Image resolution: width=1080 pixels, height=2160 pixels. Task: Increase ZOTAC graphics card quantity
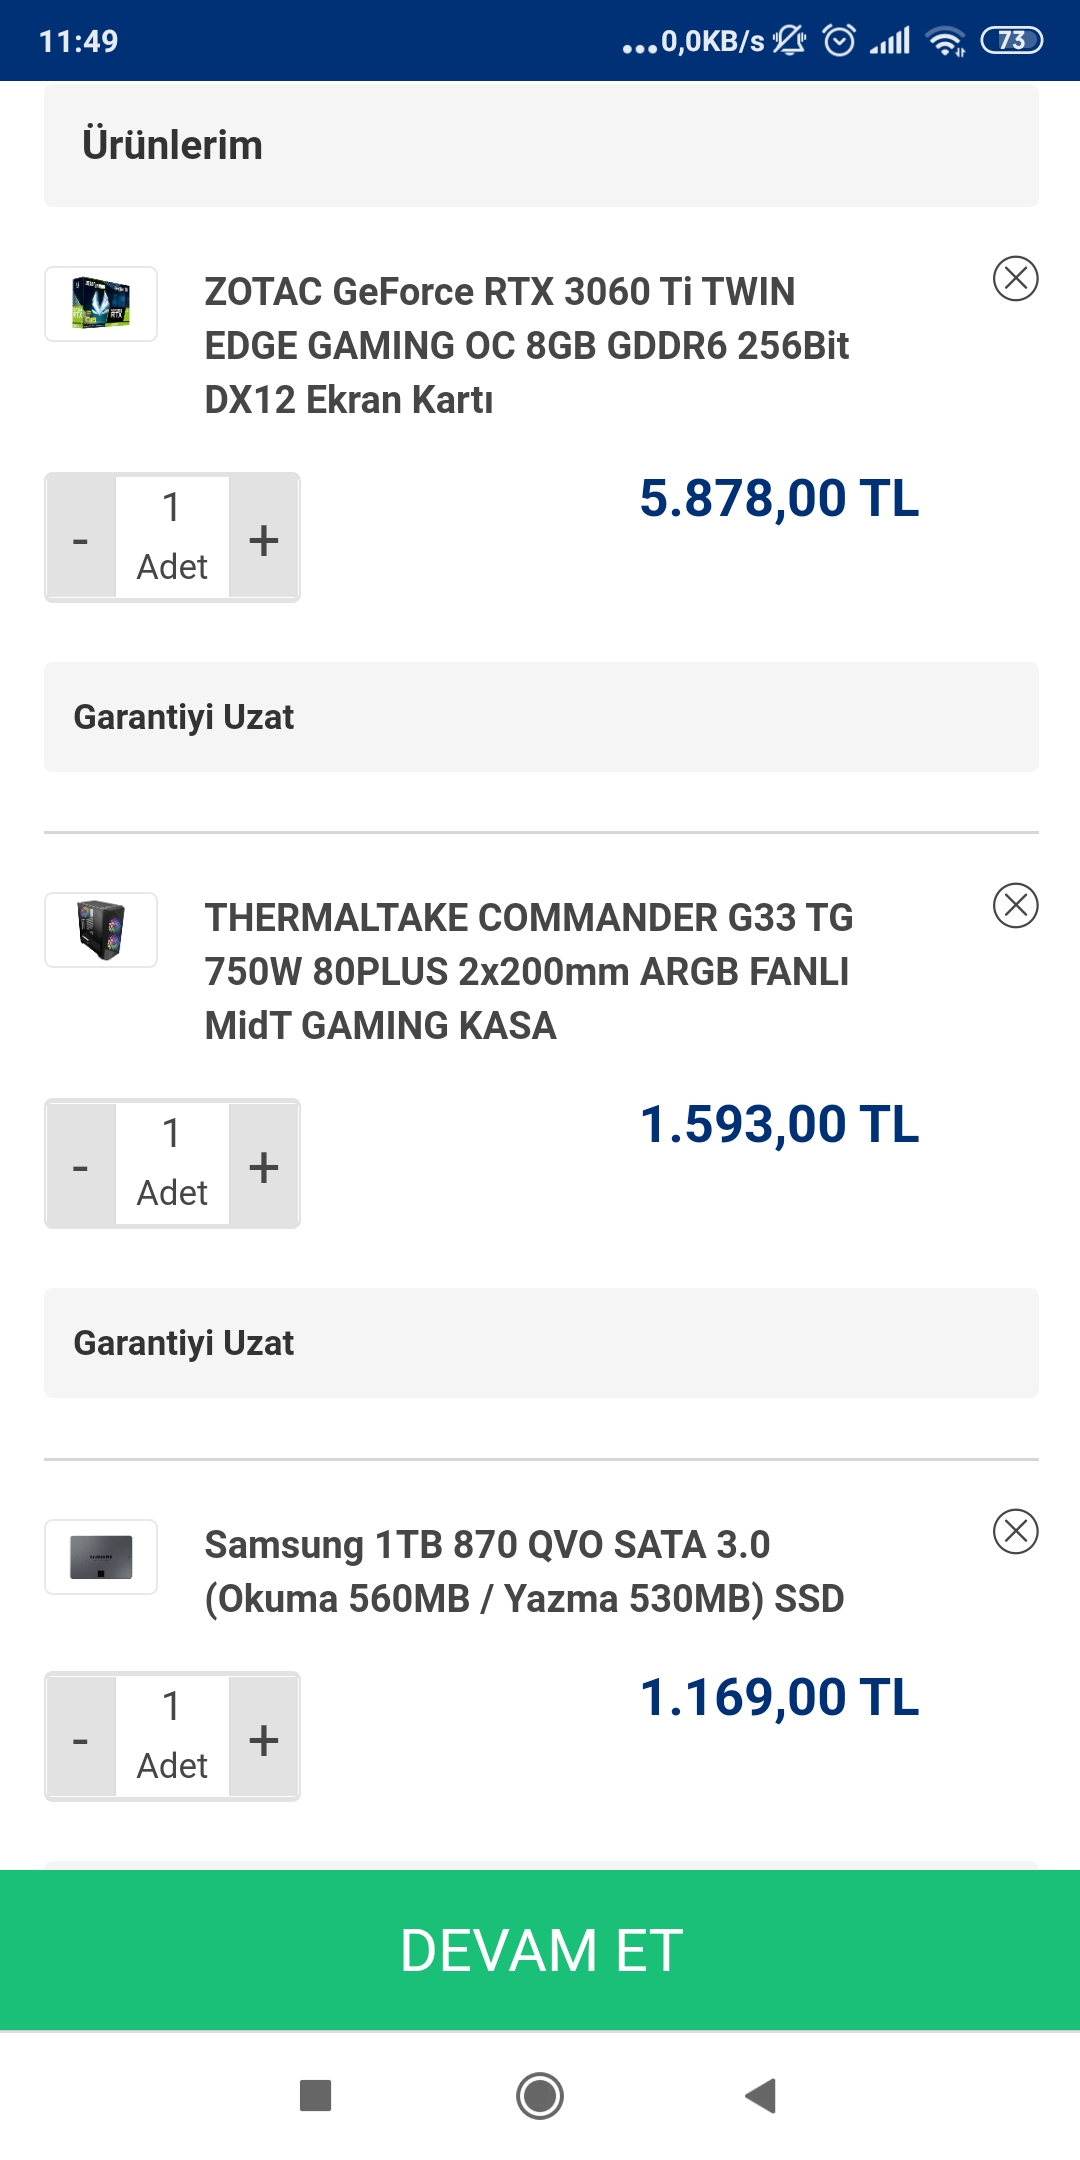264,540
